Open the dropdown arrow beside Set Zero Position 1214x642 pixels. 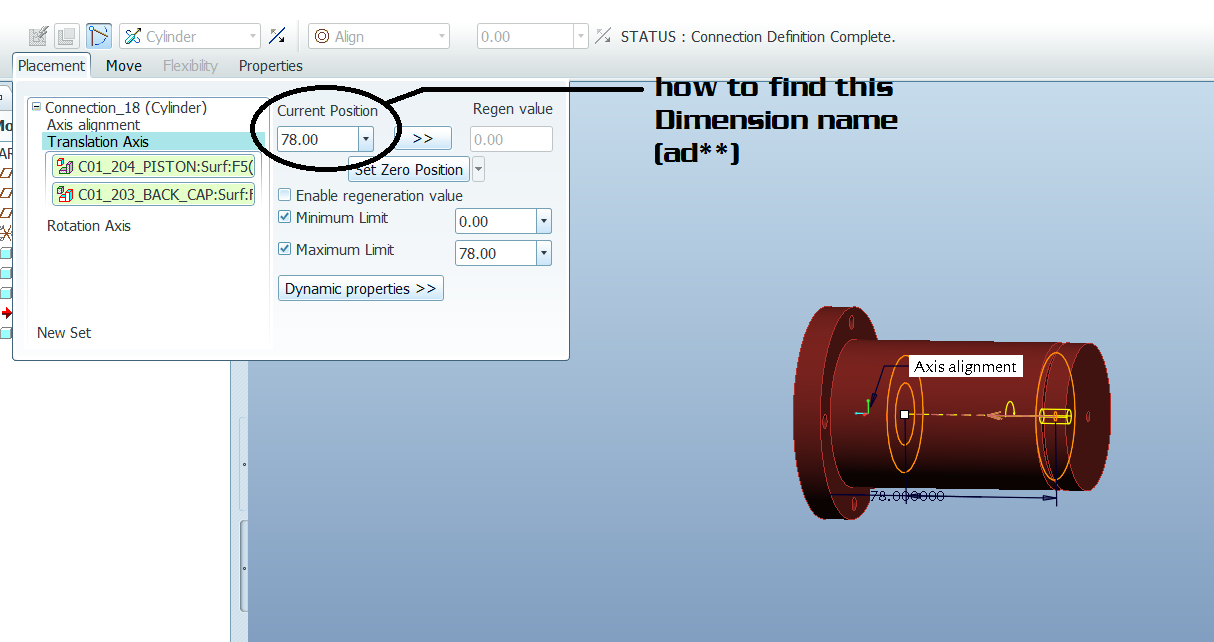click(x=478, y=169)
